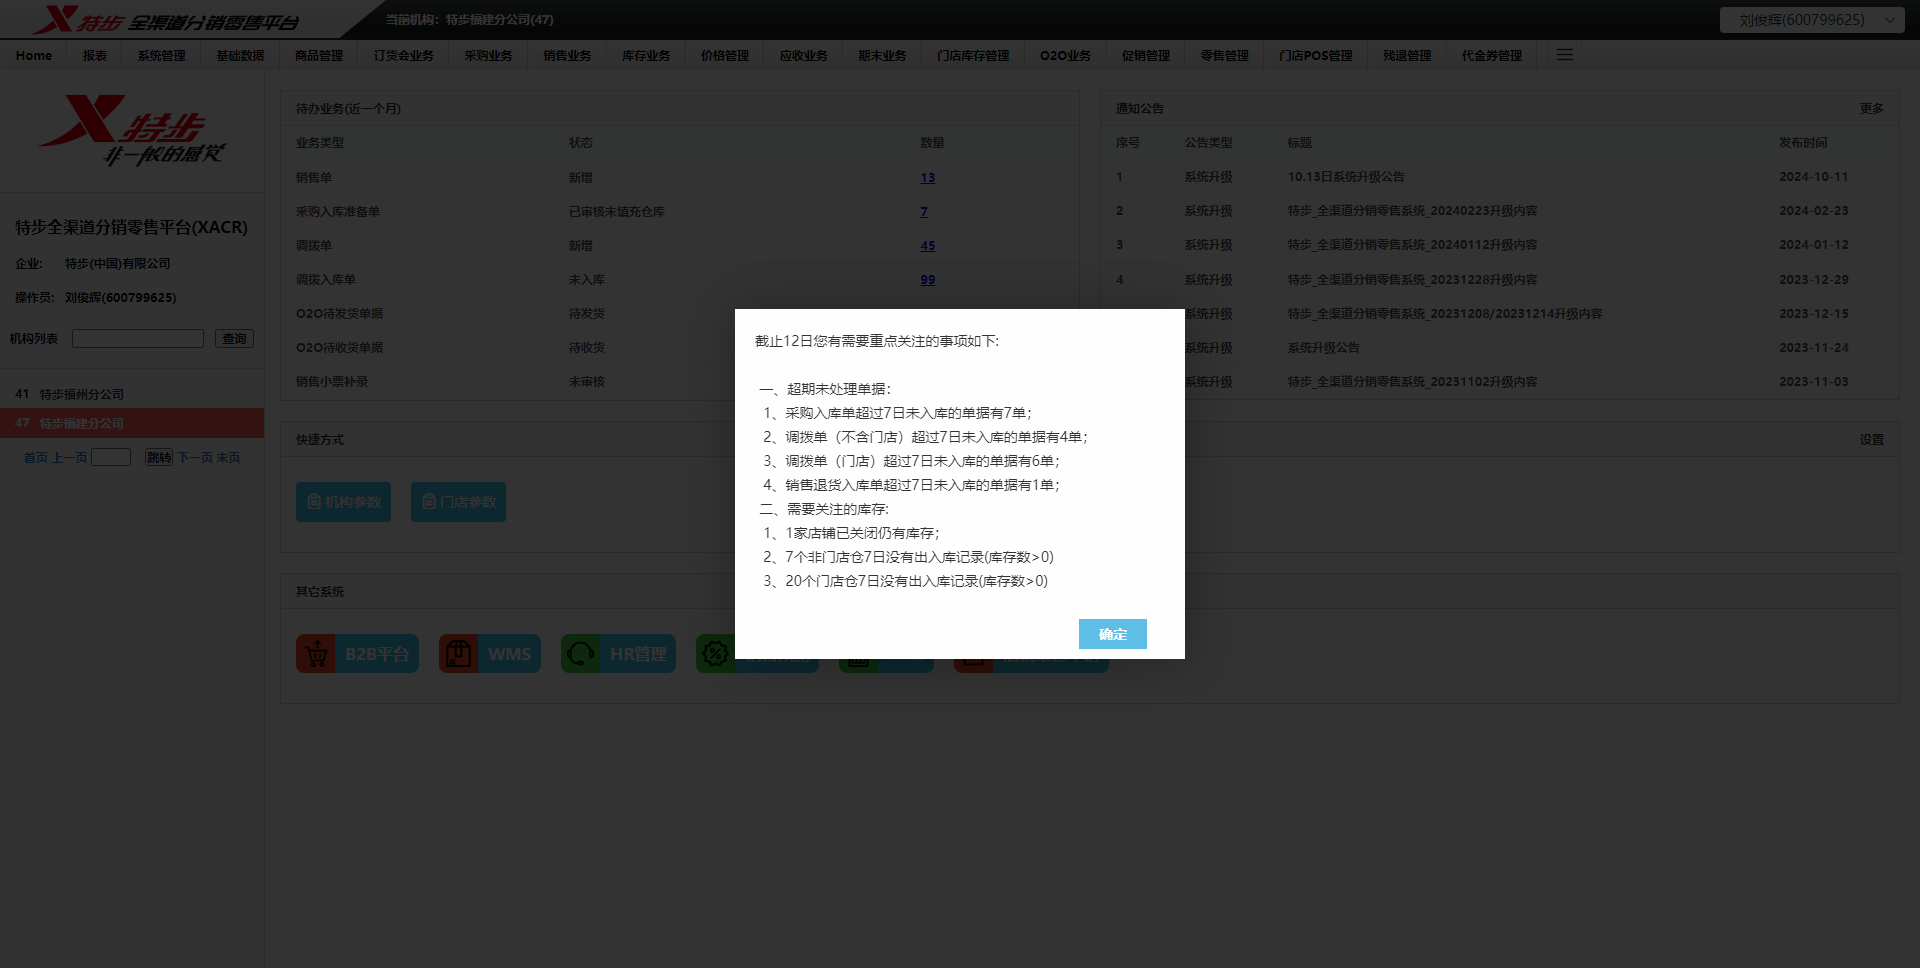Go to 上一页 in sidebar pagination
Image resolution: width=1920 pixels, height=968 pixels.
tap(70, 457)
